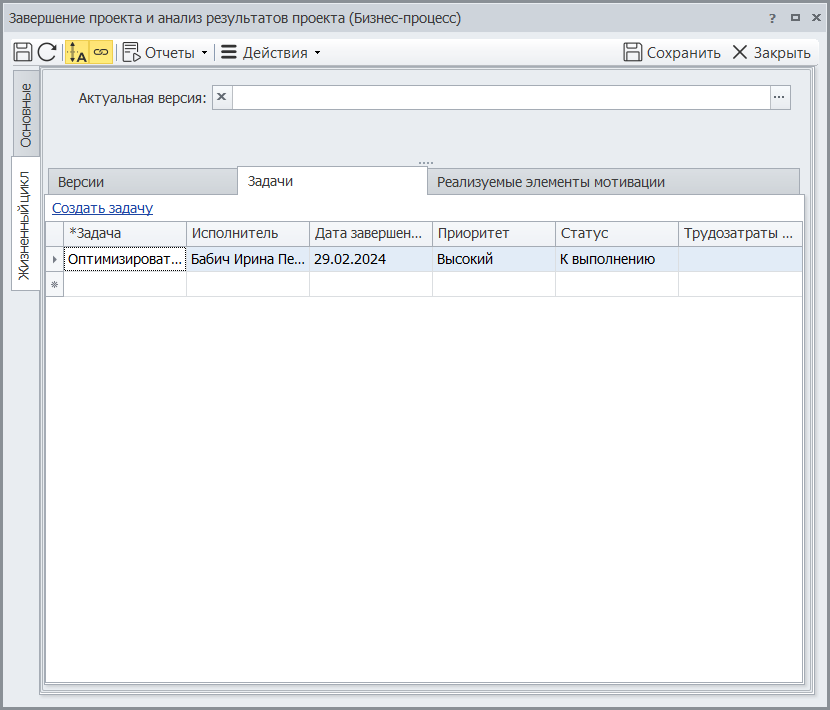Open the Реализуемые элементы мотивации tab
830x710 pixels.
click(x=551, y=182)
